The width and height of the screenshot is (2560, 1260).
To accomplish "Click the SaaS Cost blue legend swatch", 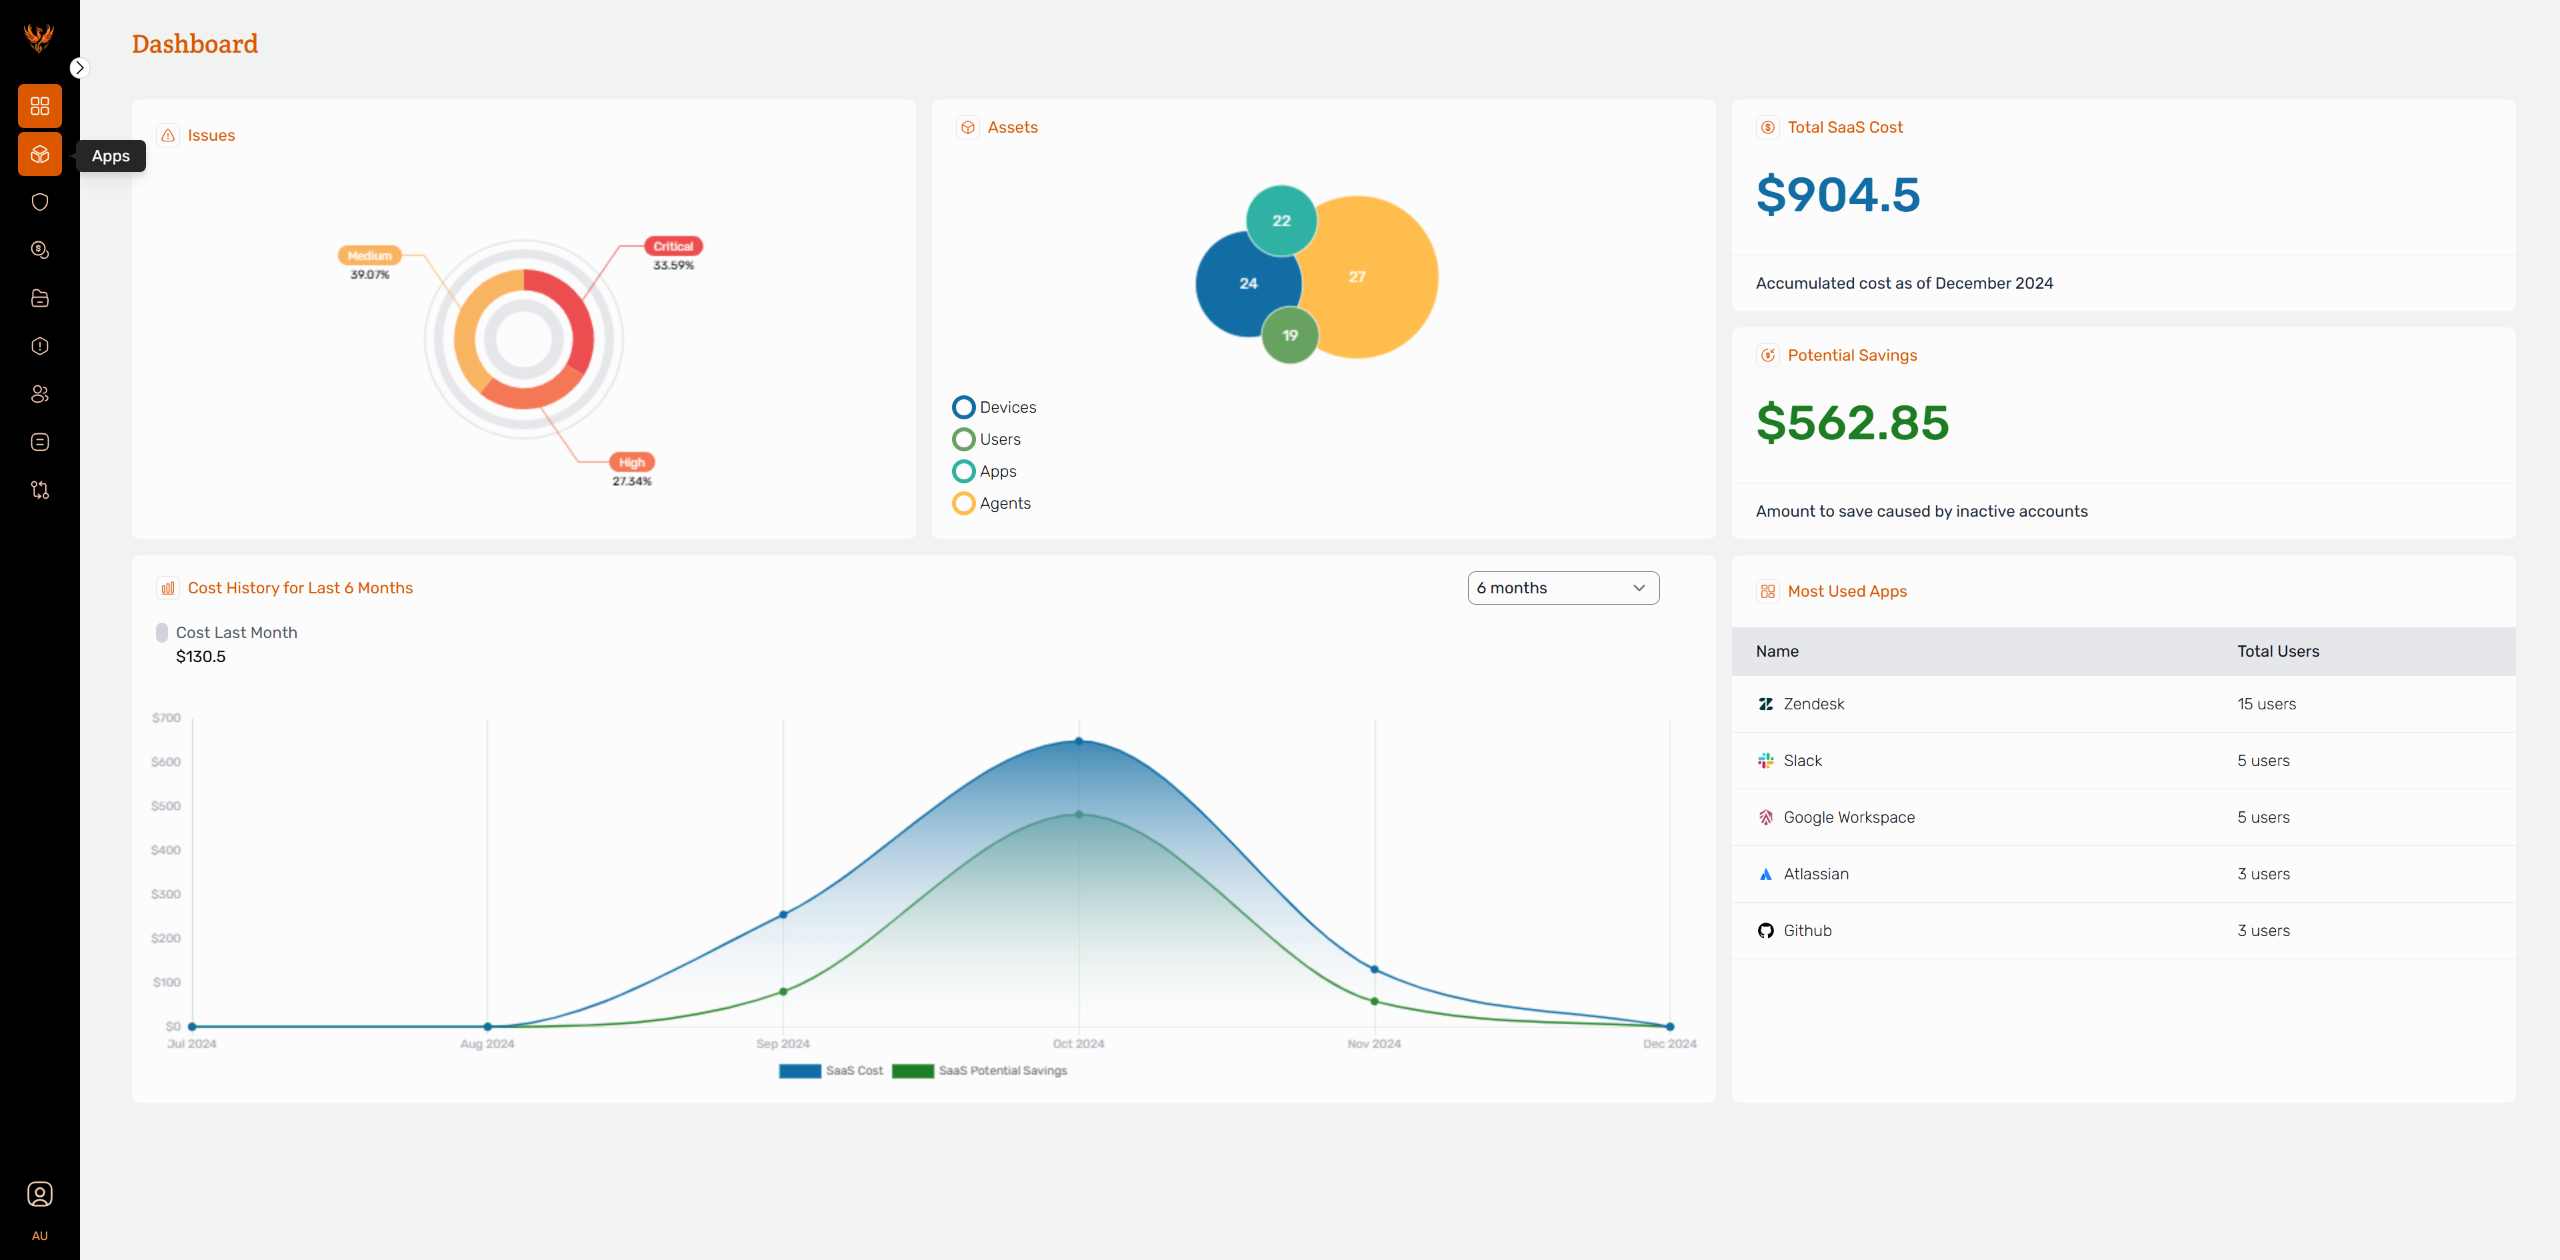I will tap(799, 1071).
